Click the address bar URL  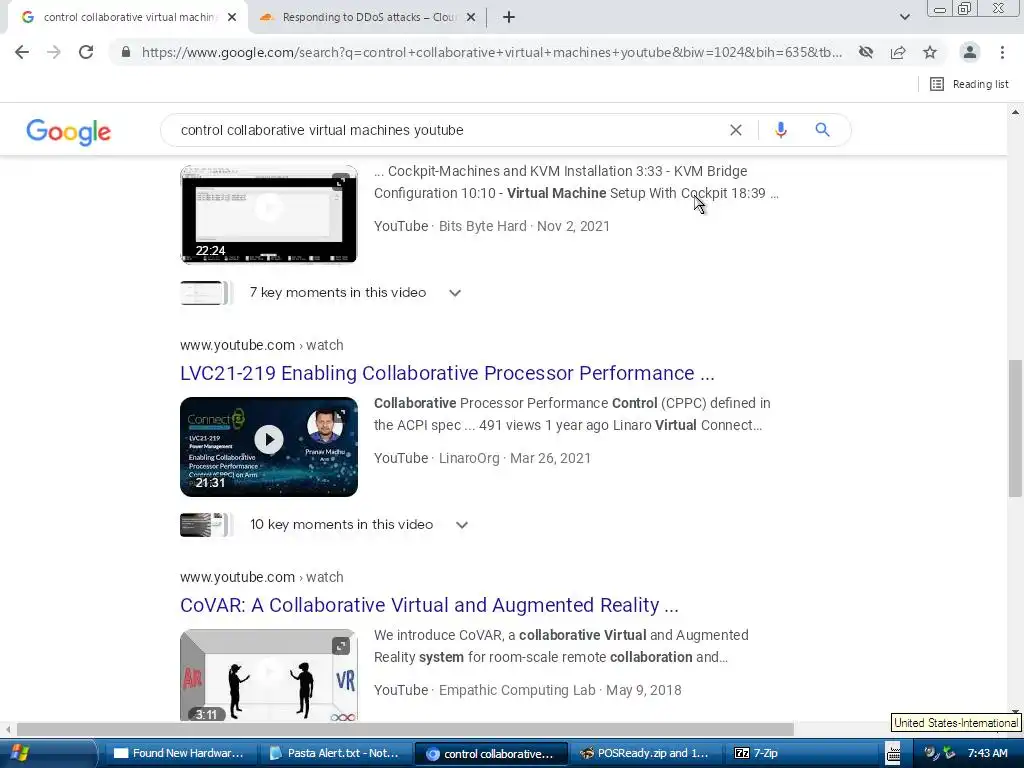pyautogui.click(x=491, y=52)
